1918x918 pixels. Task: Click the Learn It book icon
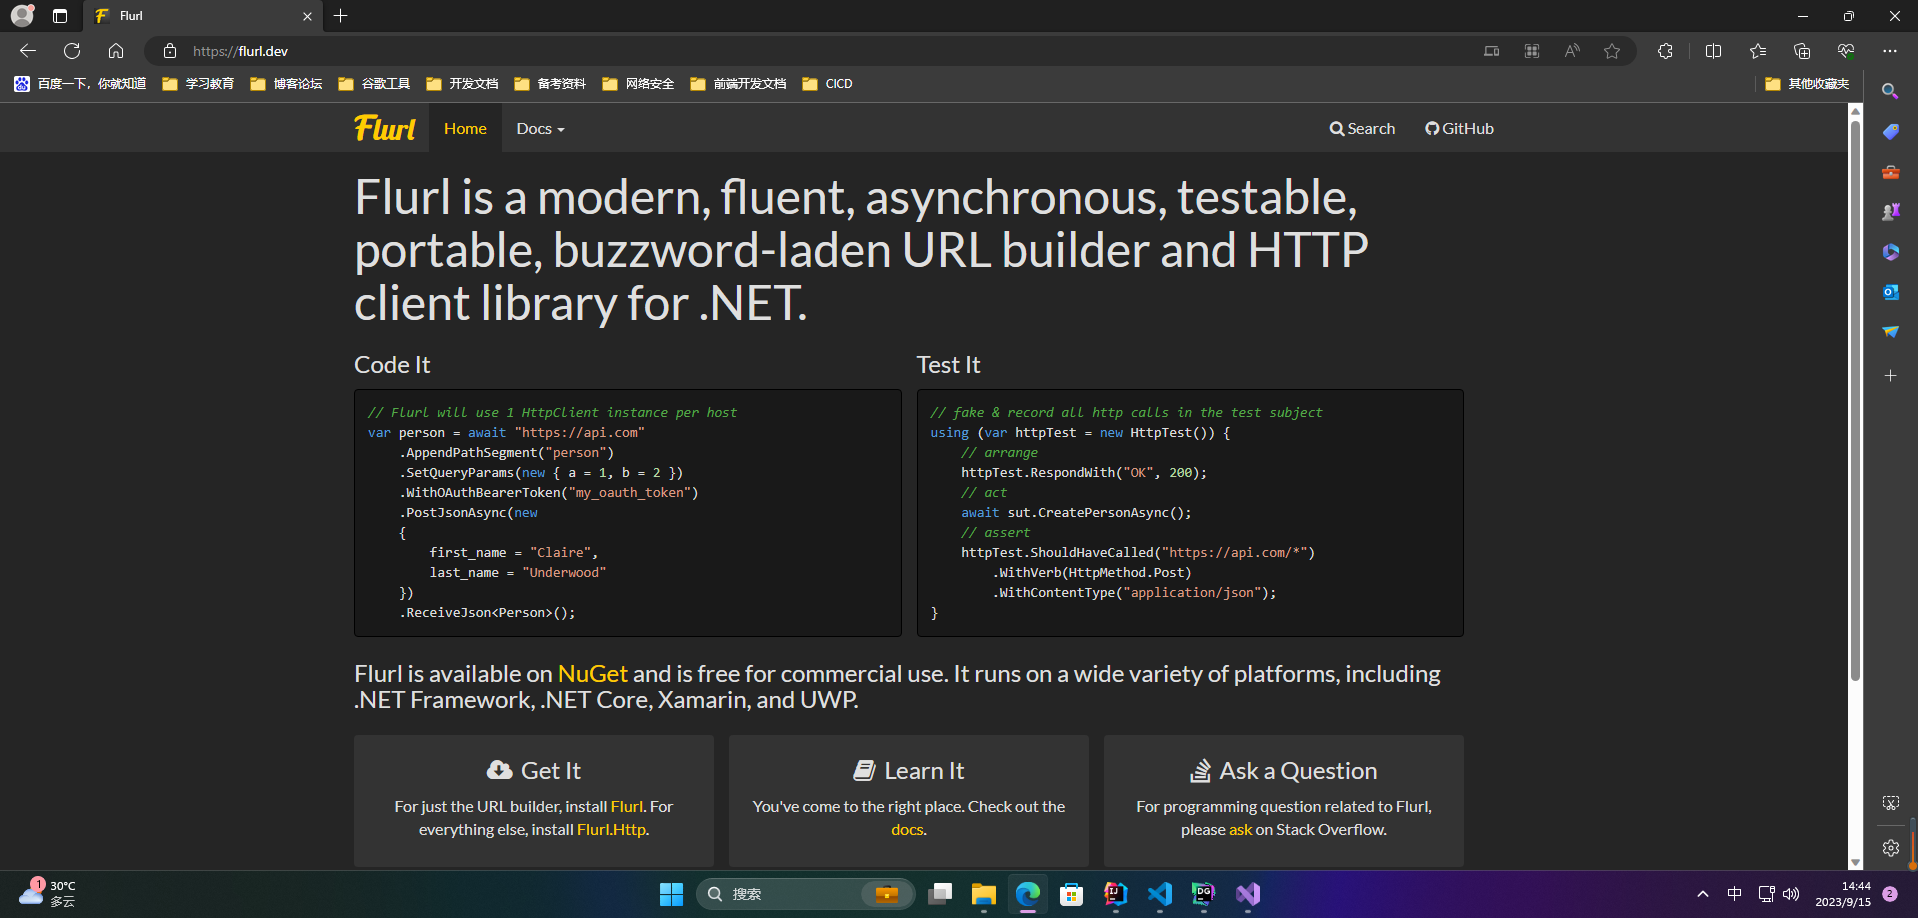tap(864, 770)
